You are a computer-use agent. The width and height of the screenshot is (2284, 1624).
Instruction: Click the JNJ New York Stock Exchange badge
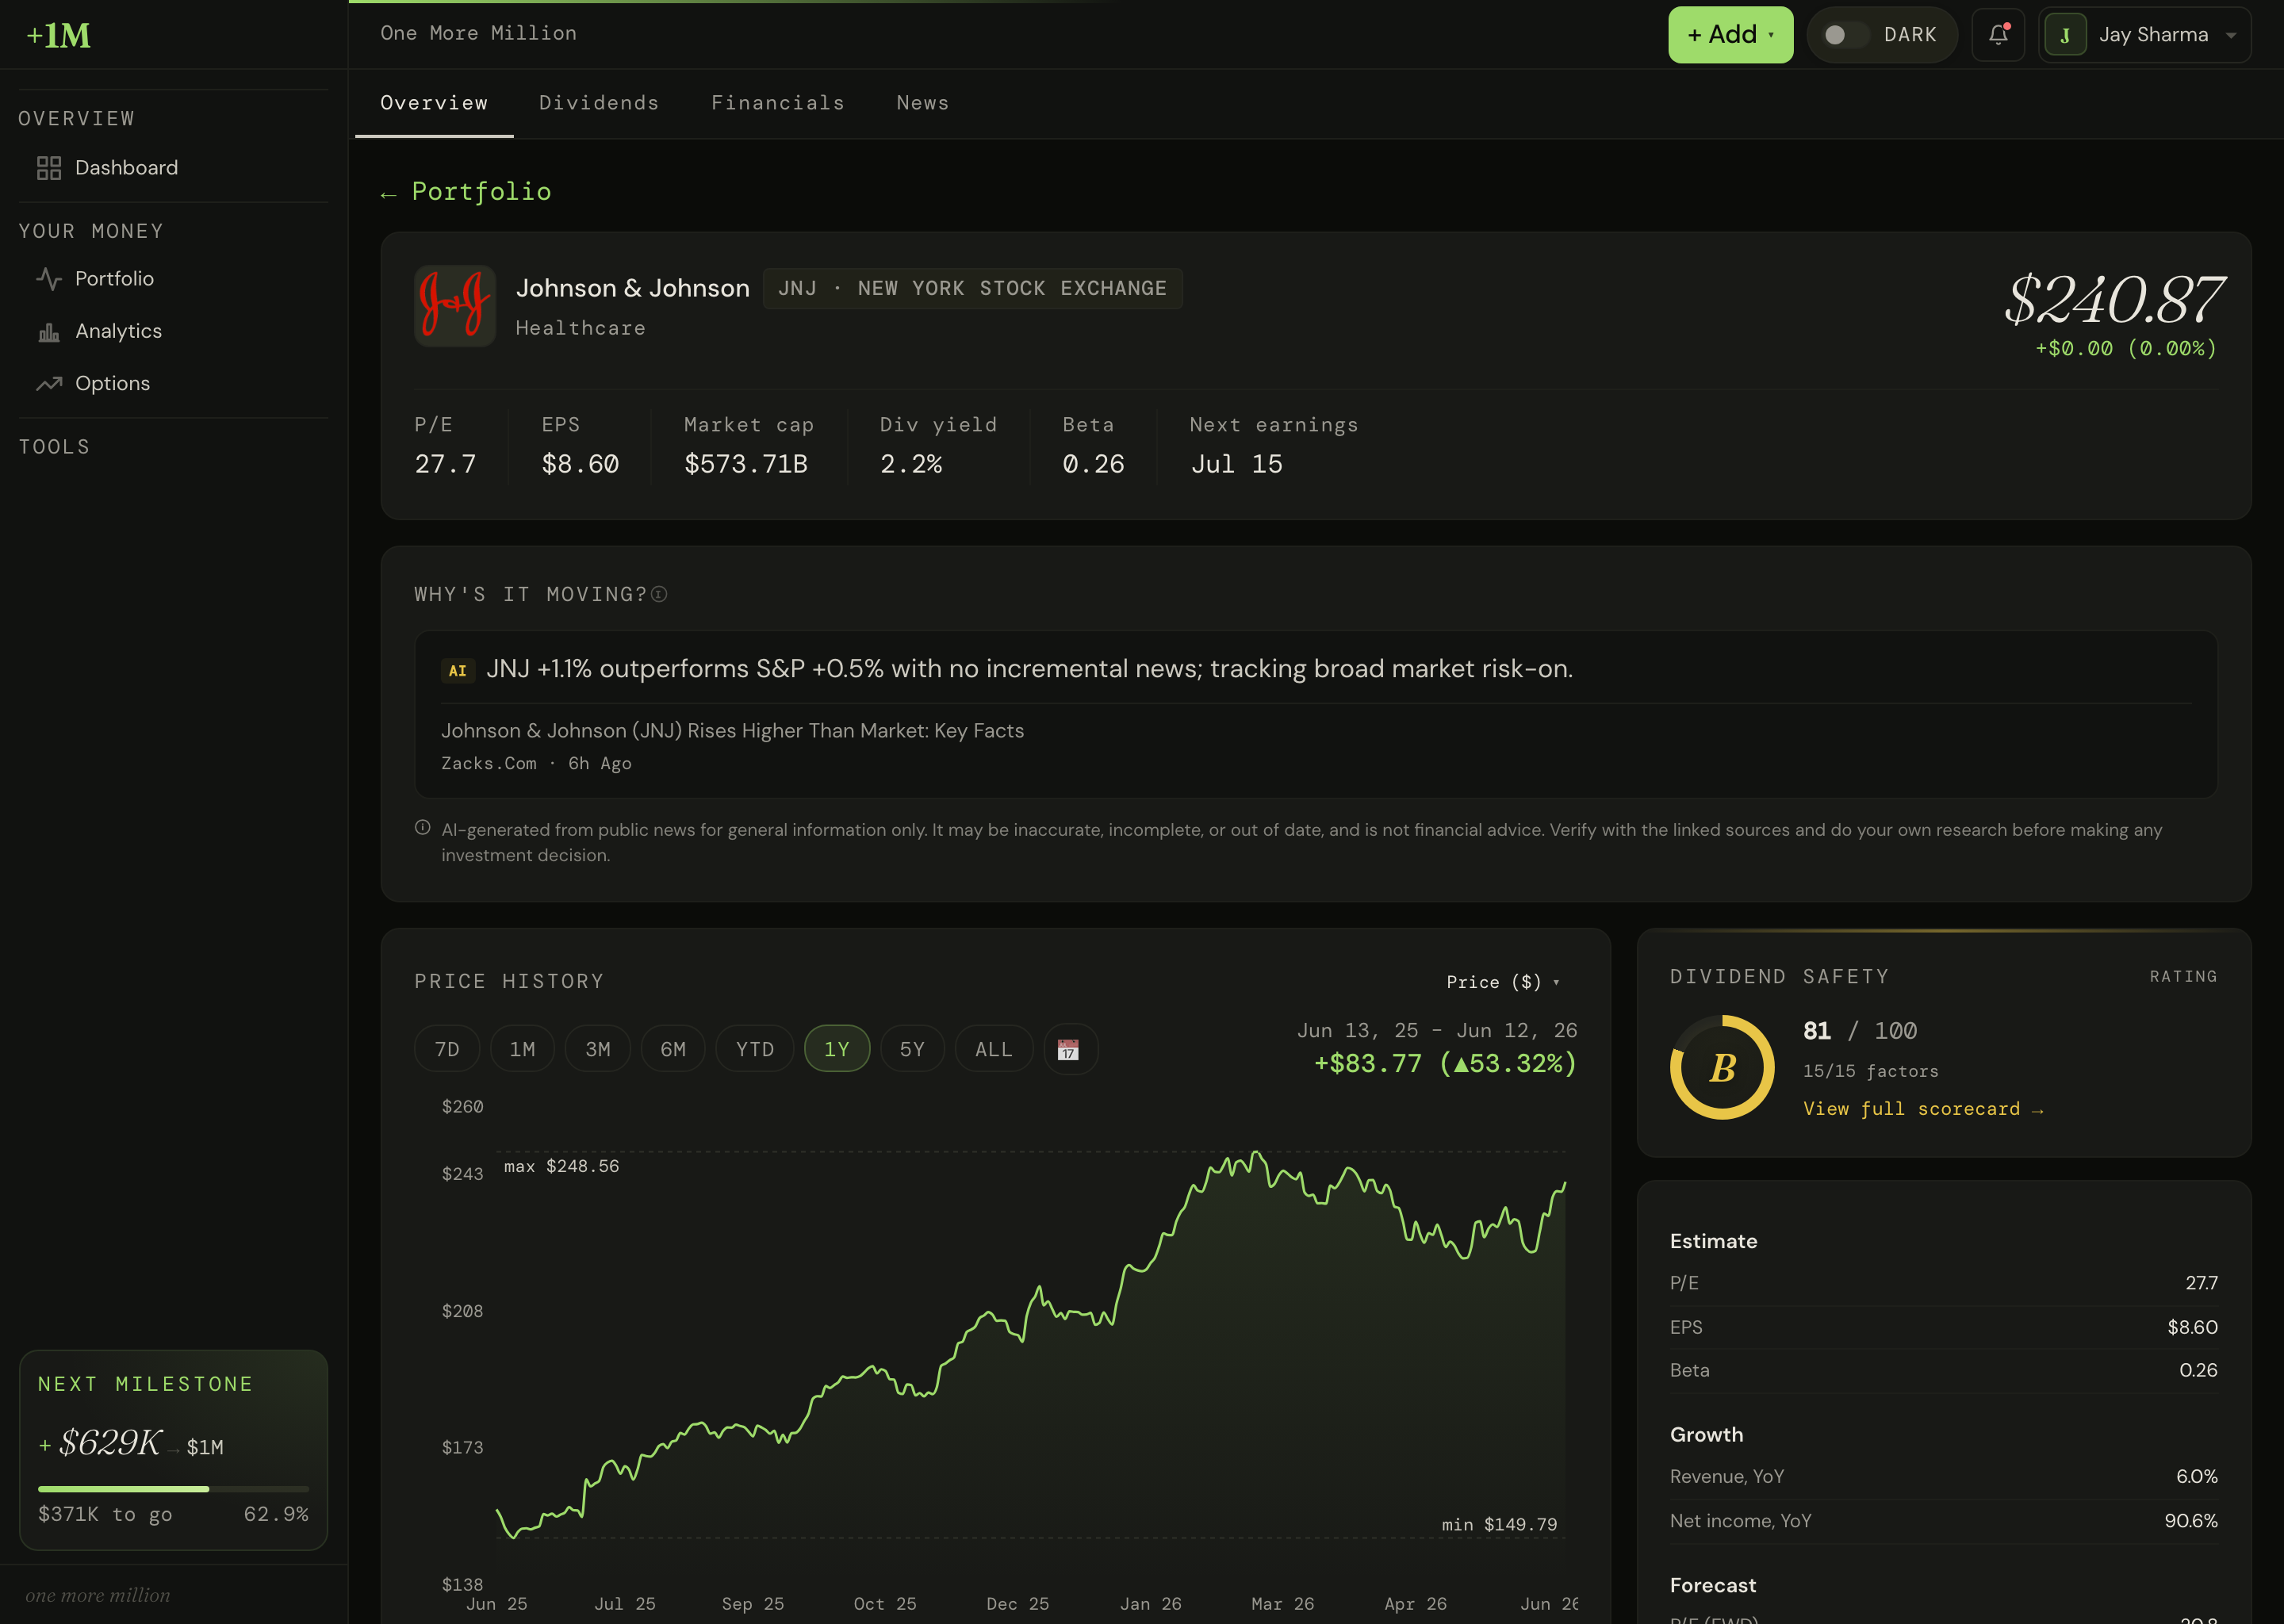point(972,289)
